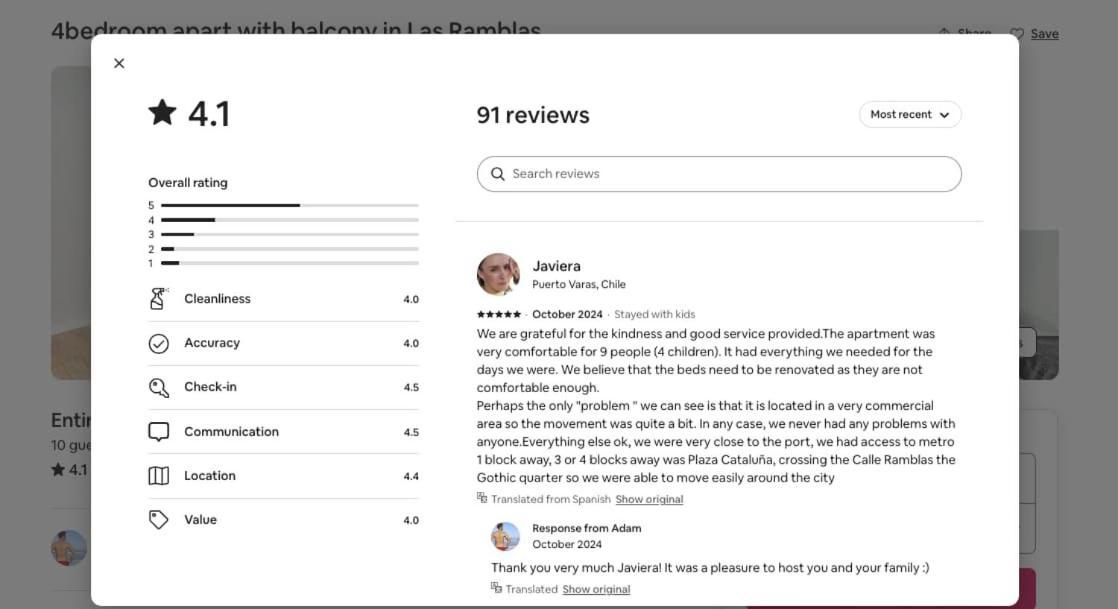Viewport: 1118px width, 609px height.
Task: Focus the Search reviews field
Action: (719, 174)
